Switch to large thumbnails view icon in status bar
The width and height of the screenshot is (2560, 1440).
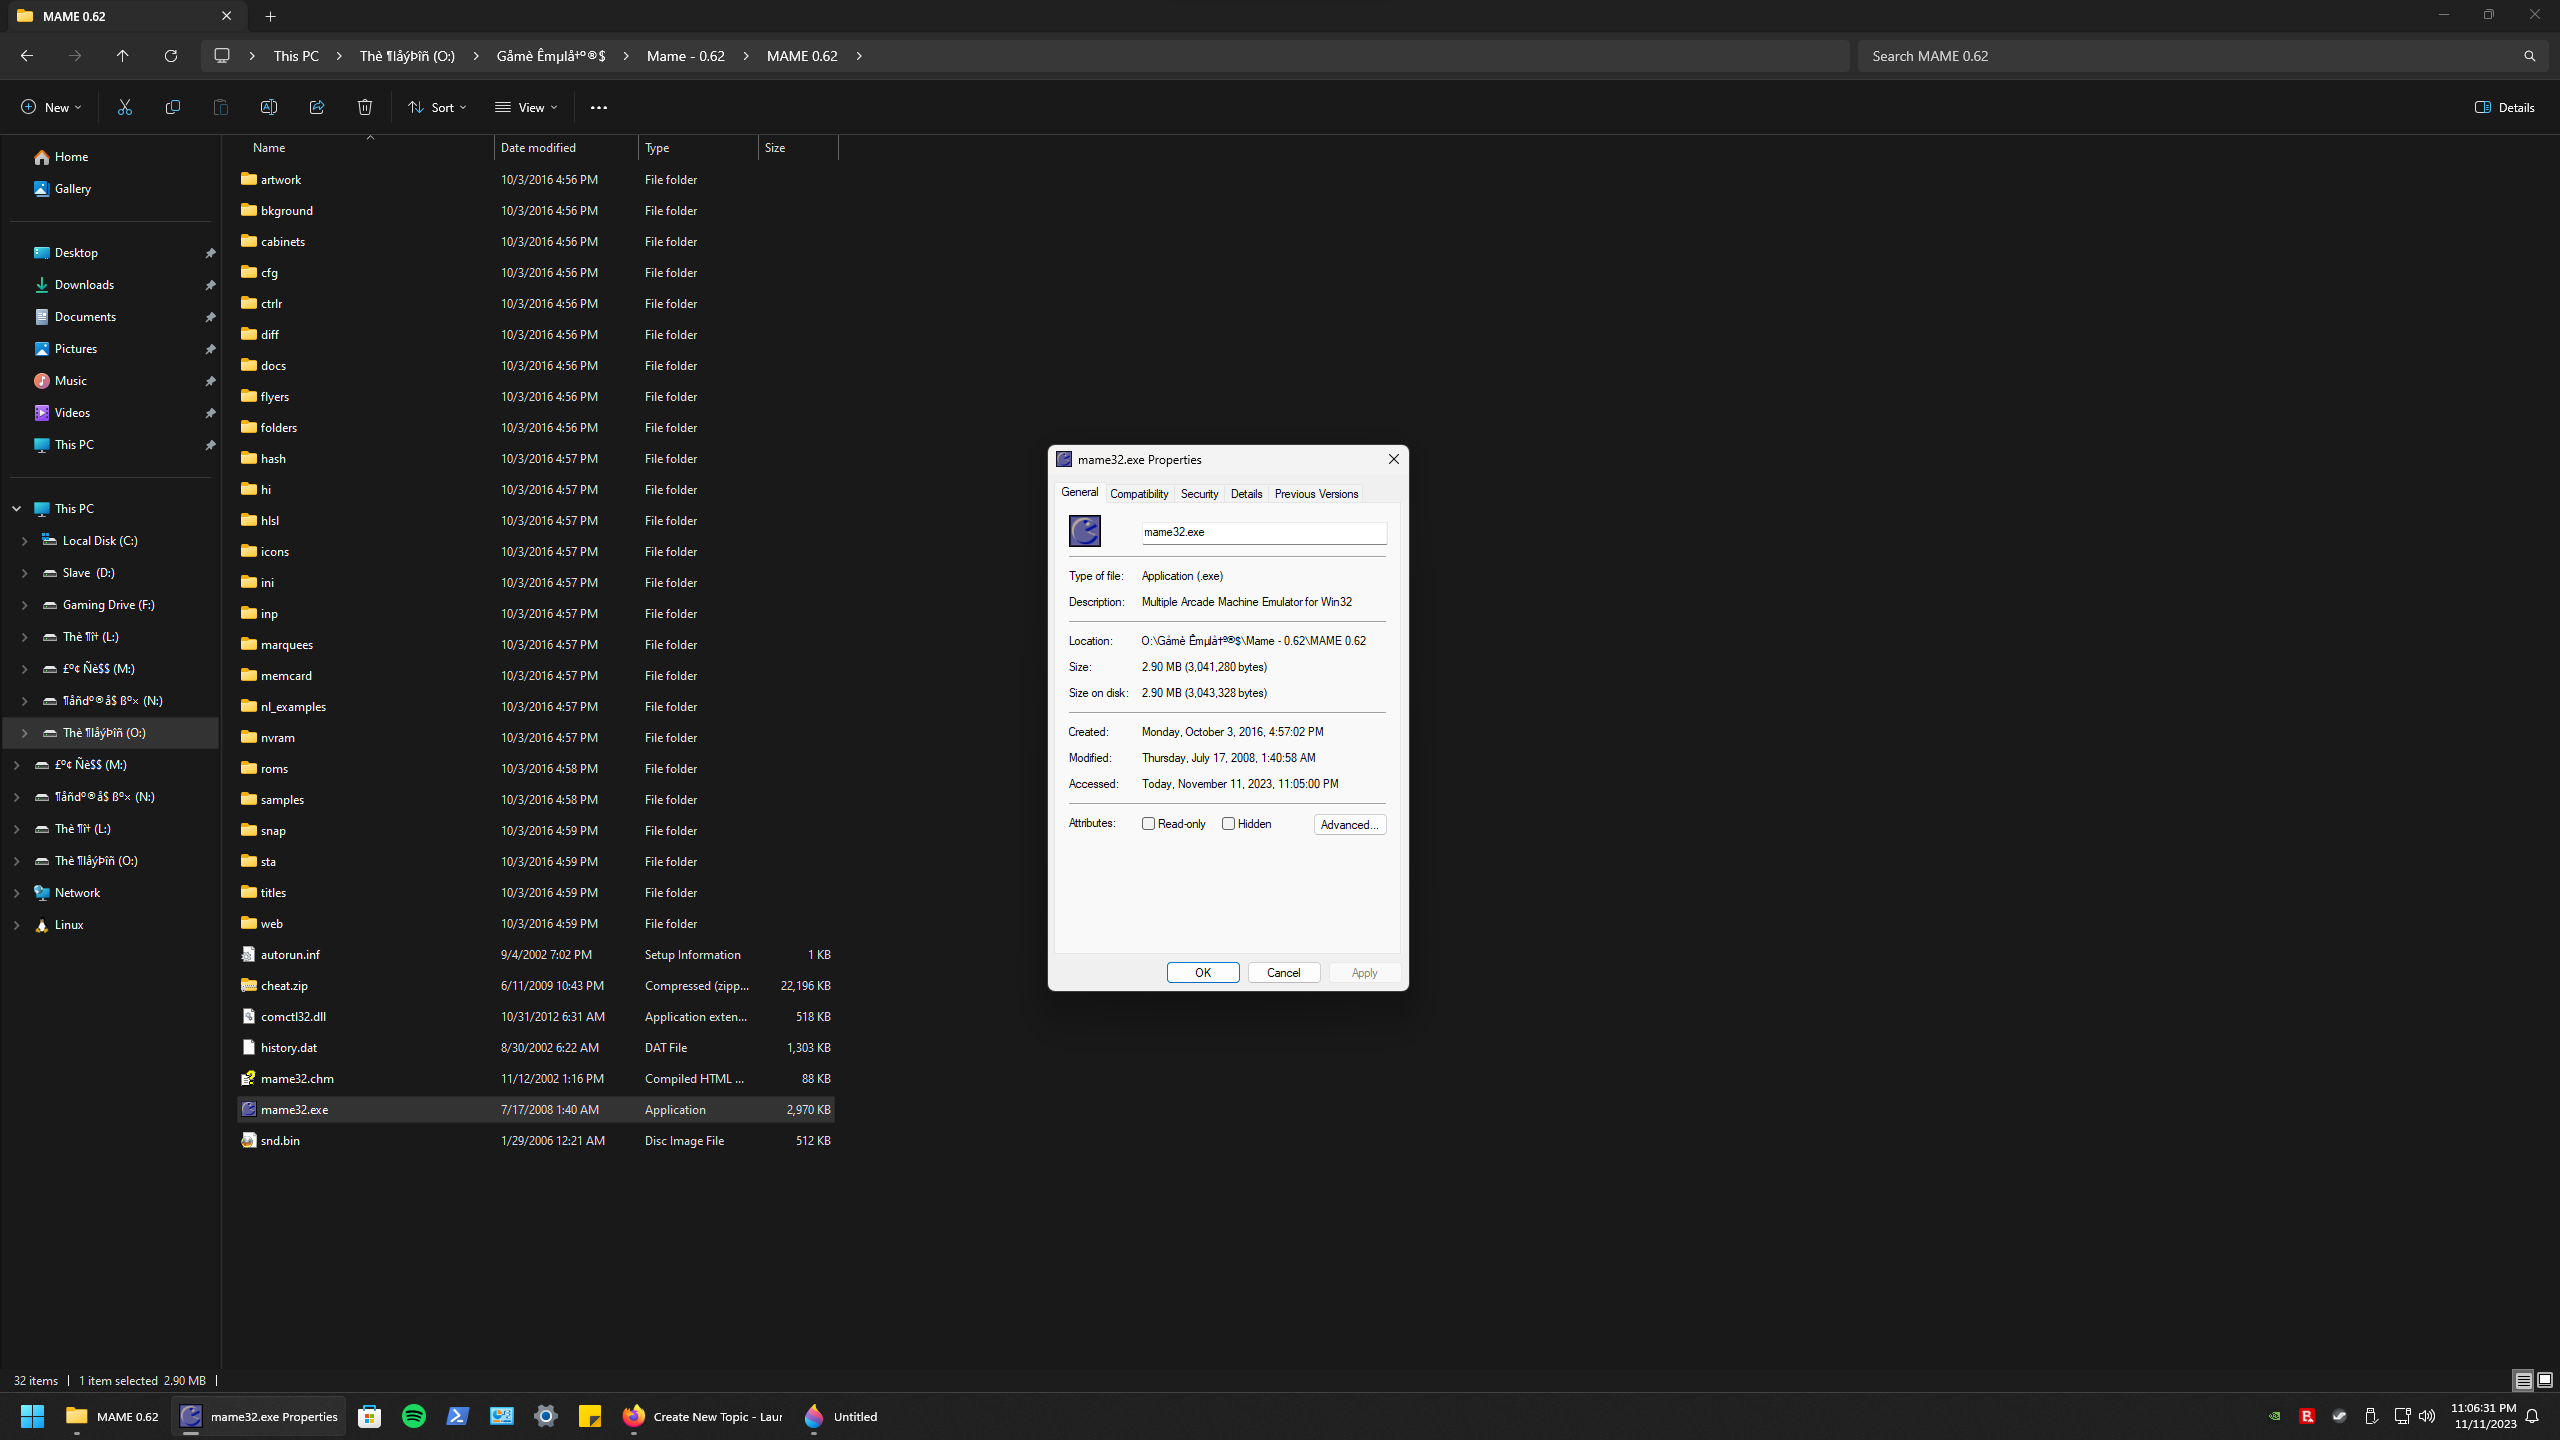(x=2545, y=1381)
